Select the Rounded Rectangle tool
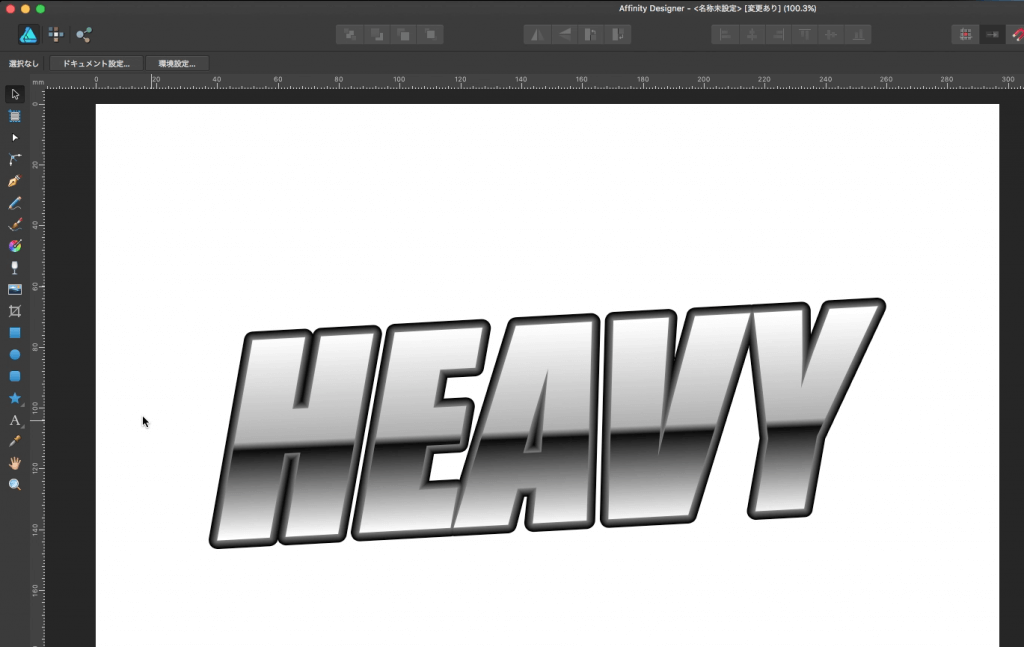Screen dimensions: 1024x647 click(15, 376)
